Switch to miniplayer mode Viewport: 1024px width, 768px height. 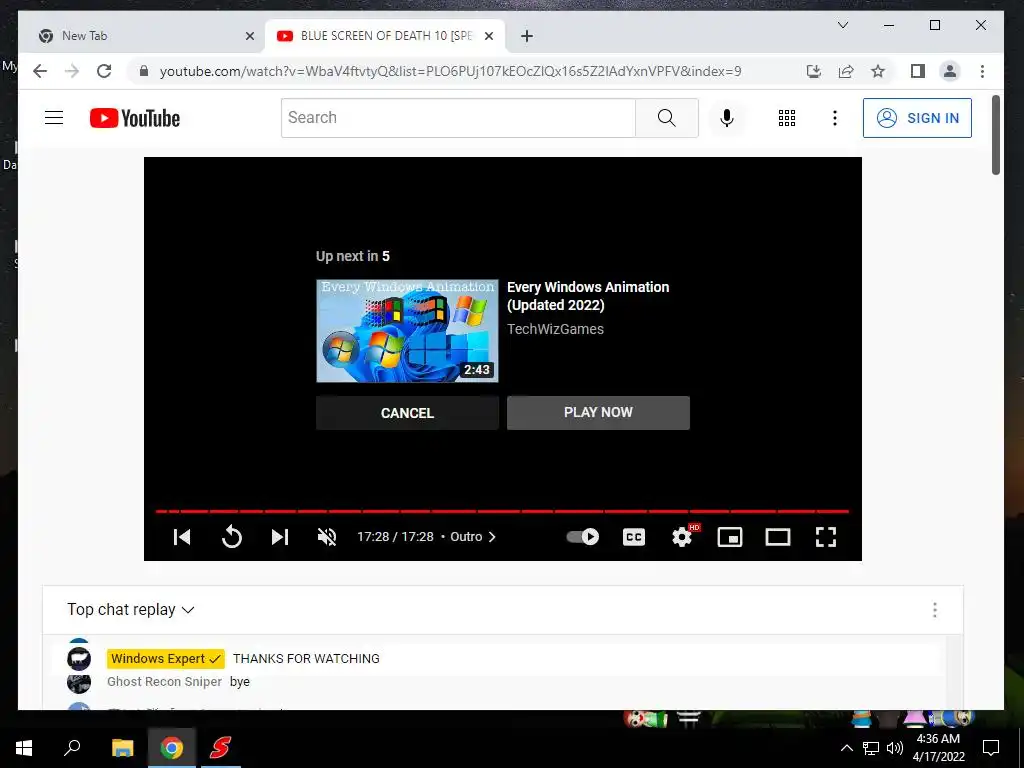729,537
